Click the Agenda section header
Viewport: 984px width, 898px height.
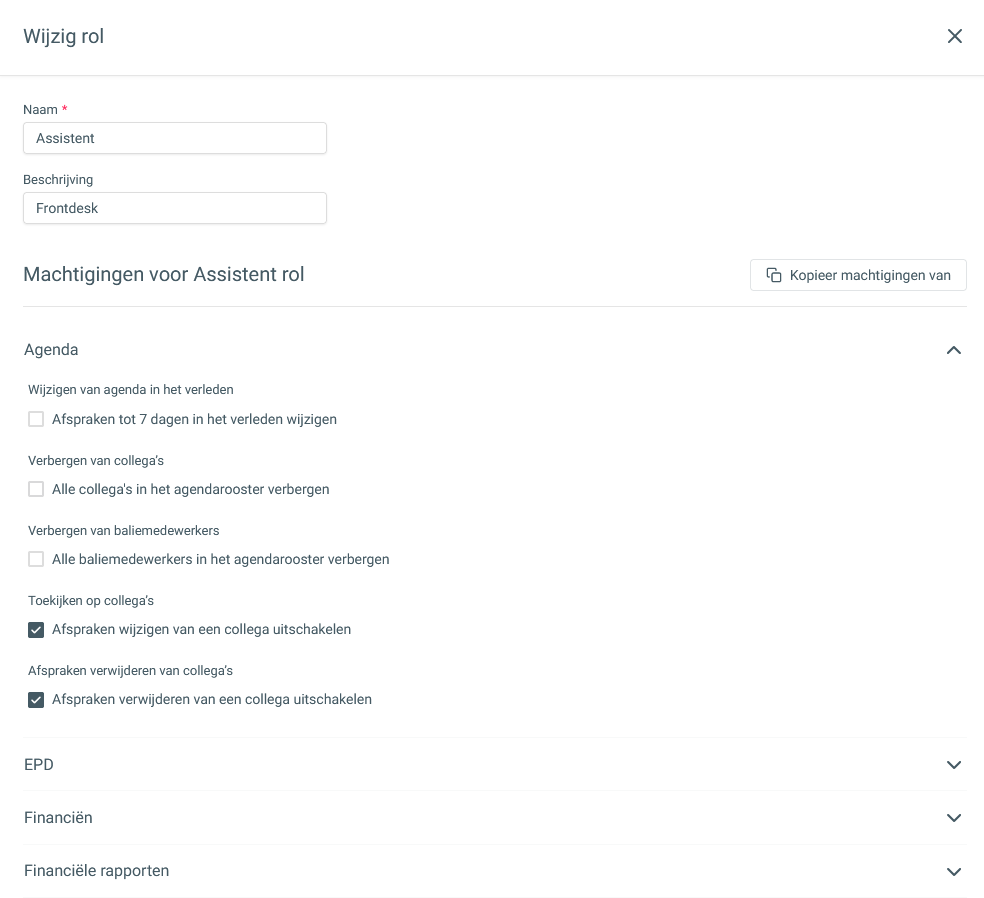click(495, 350)
